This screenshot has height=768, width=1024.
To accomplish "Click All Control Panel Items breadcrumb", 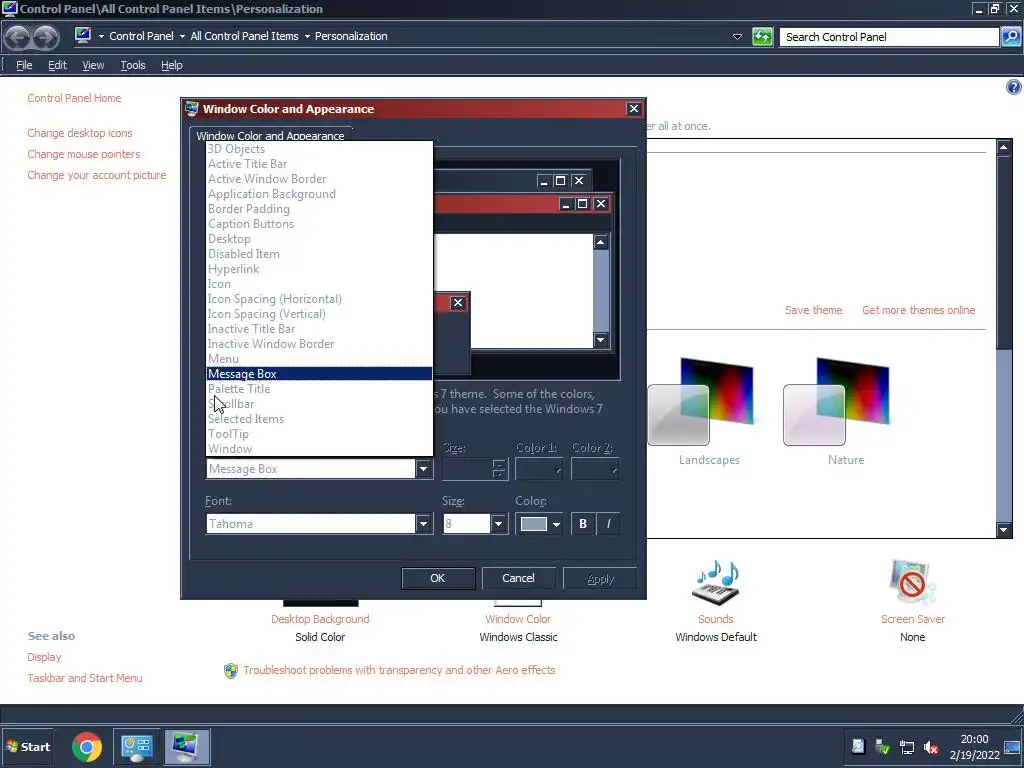I will 244,37.
